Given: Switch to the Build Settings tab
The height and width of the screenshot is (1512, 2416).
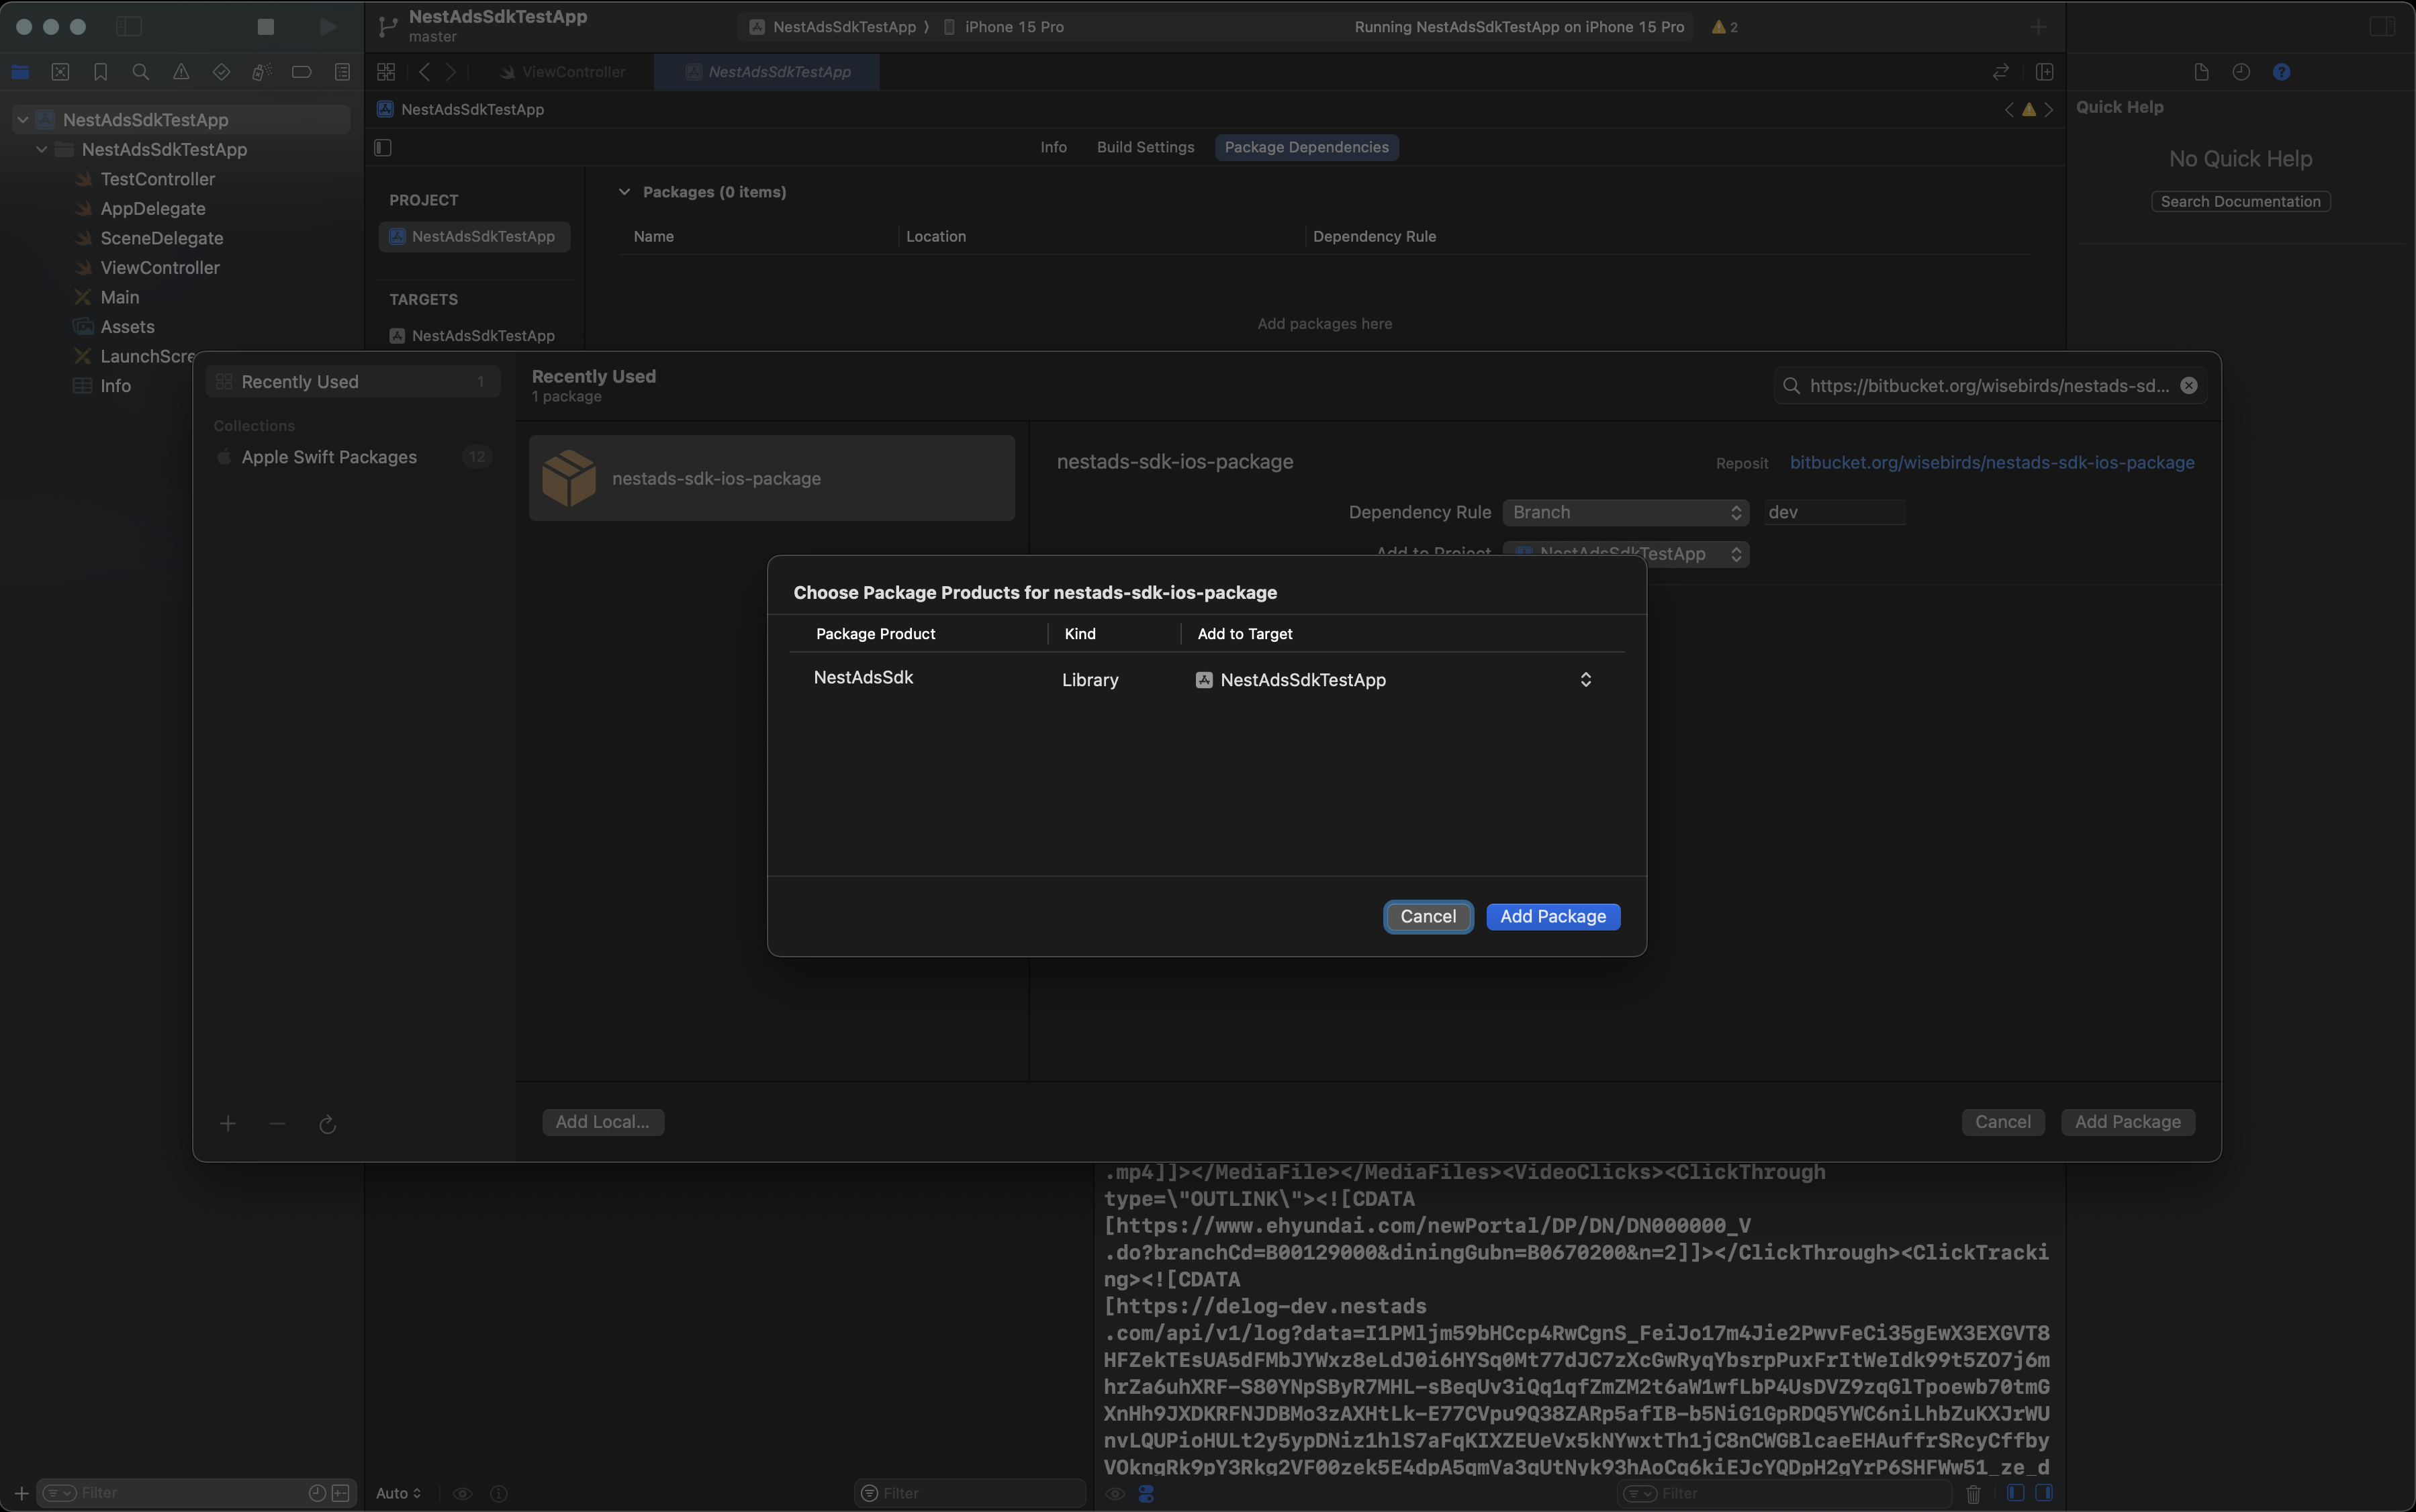Looking at the screenshot, I should (1145, 147).
